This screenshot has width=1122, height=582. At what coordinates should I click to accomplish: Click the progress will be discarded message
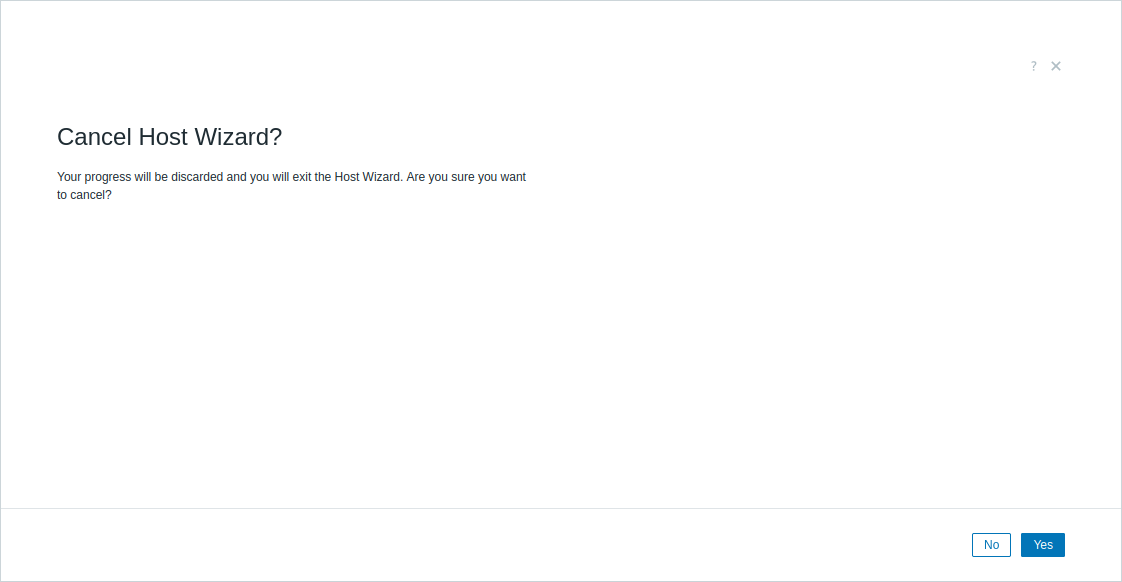click(291, 186)
